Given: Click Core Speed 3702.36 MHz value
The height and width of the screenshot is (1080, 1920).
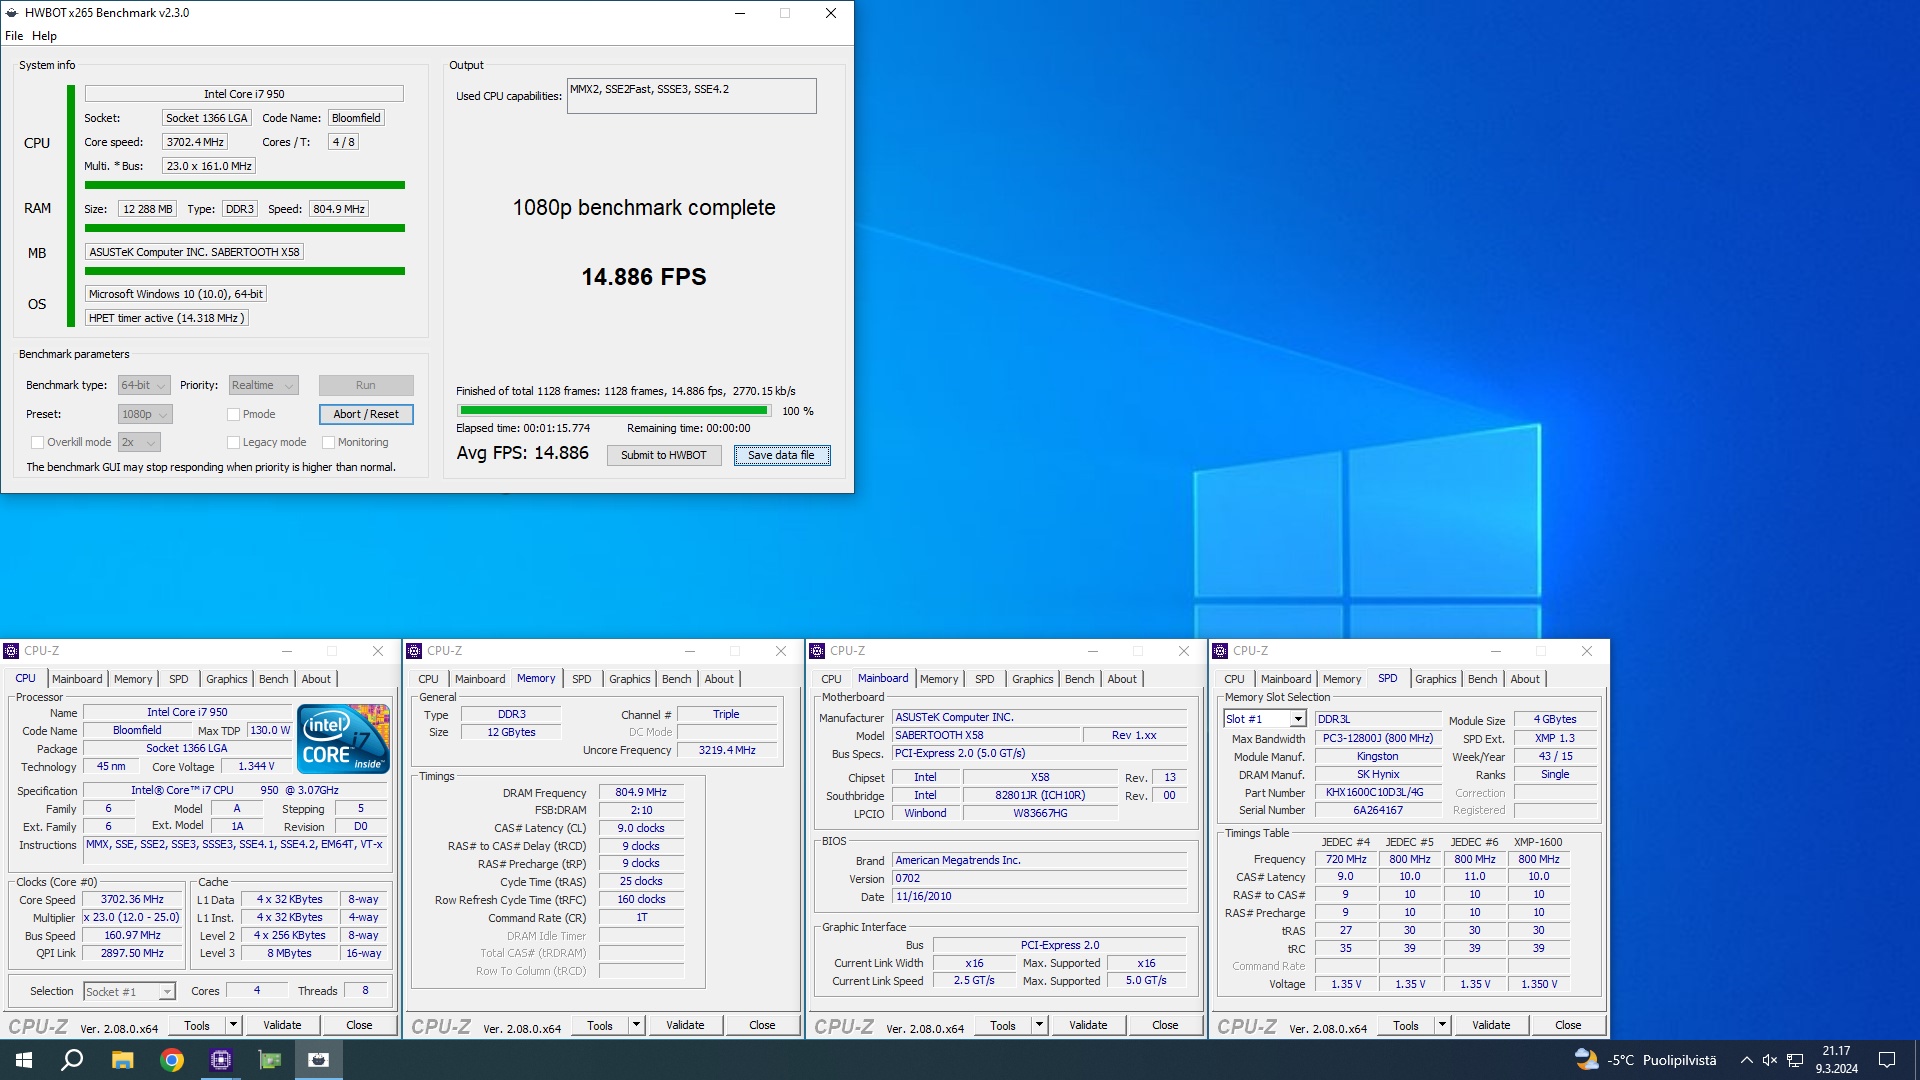Looking at the screenshot, I should pyautogui.click(x=132, y=899).
